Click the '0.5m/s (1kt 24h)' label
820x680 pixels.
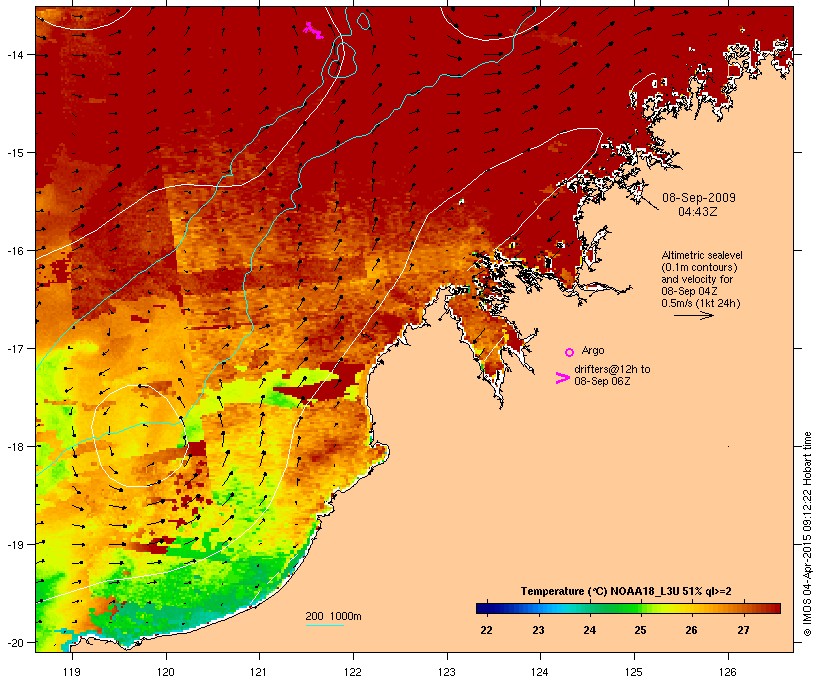701,303
